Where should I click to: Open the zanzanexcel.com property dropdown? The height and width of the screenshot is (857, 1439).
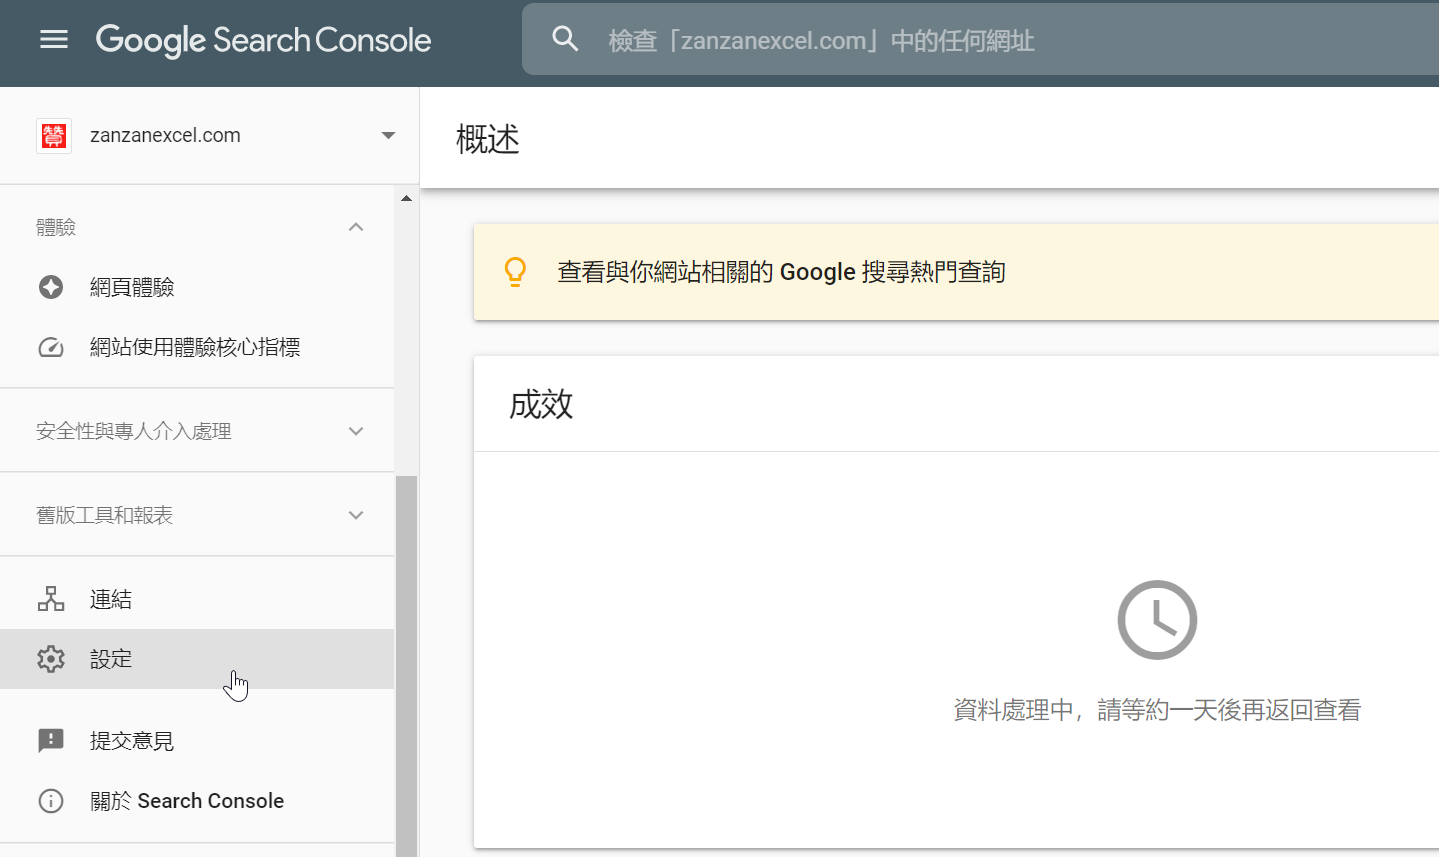pos(388,135)
